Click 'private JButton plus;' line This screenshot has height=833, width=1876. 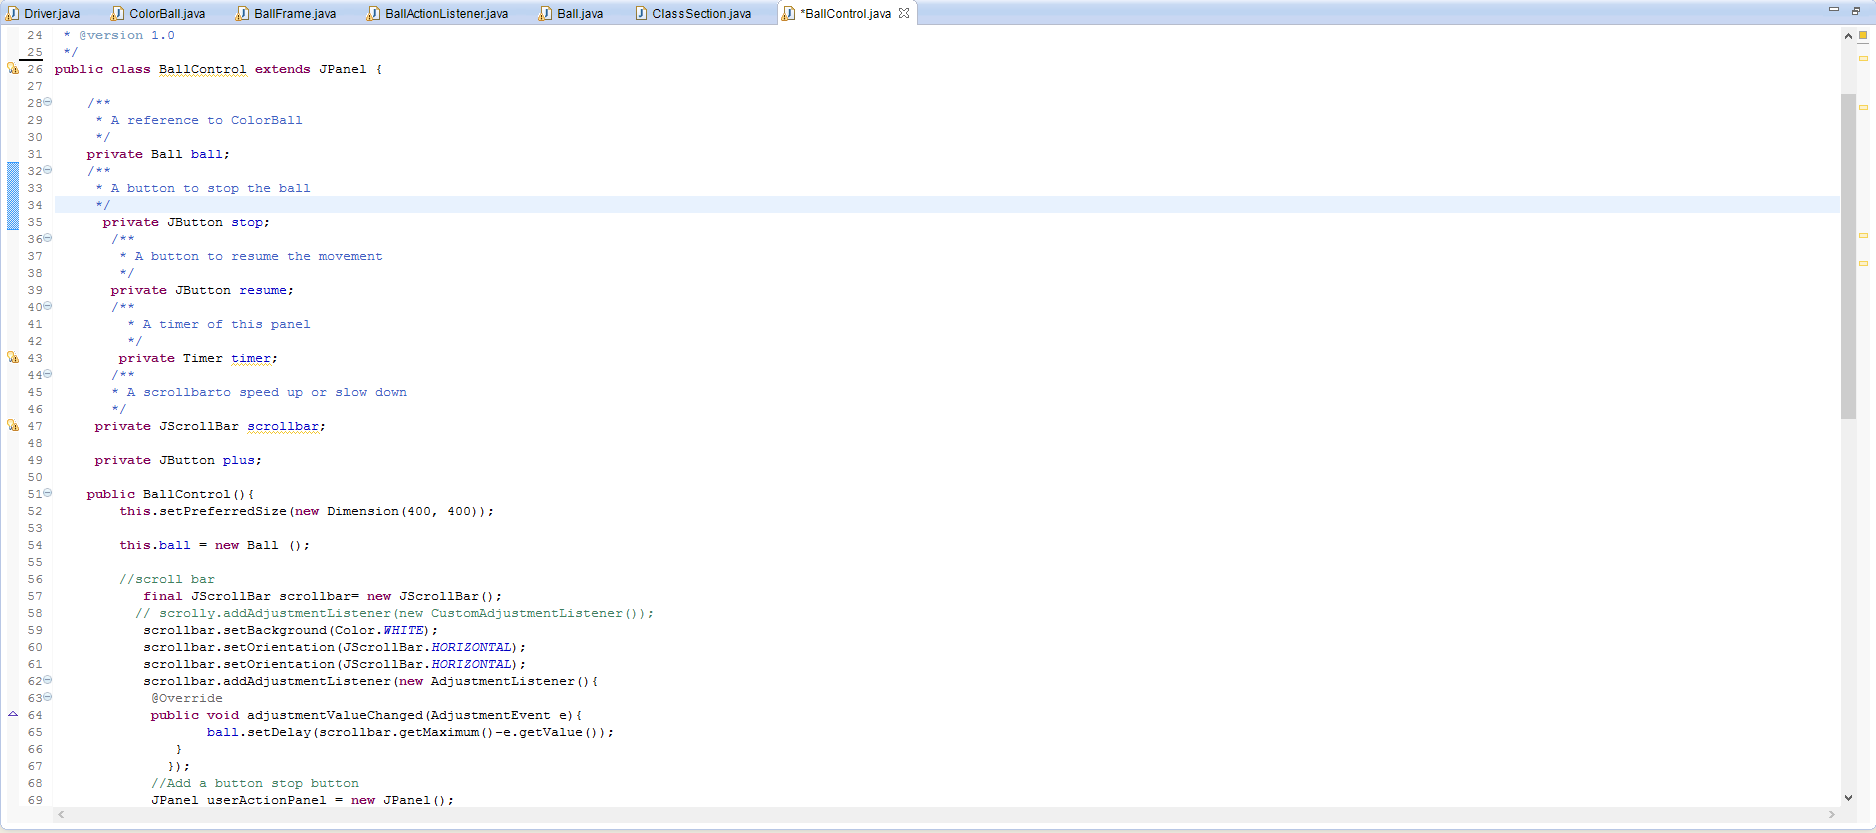pyautogui.click(x=178, y=460)
